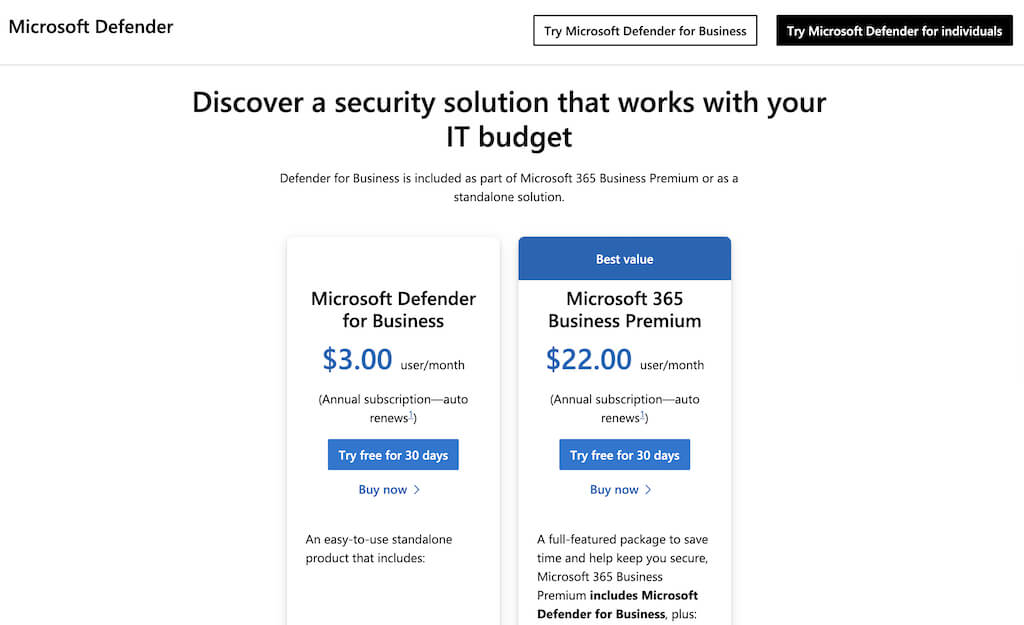This screenshot has width=1024, height=625.
Task: Click the easy-to-use standalone product description
Action: tap(379, 548)
